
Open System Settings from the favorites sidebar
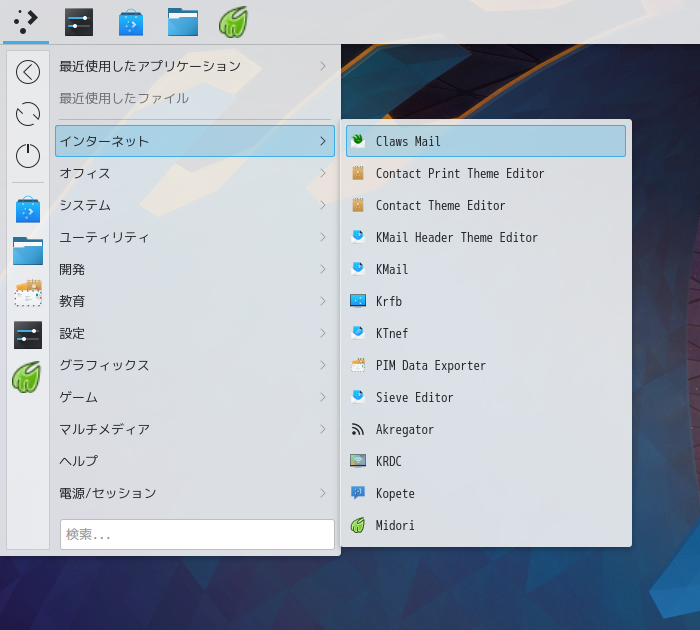28,335
